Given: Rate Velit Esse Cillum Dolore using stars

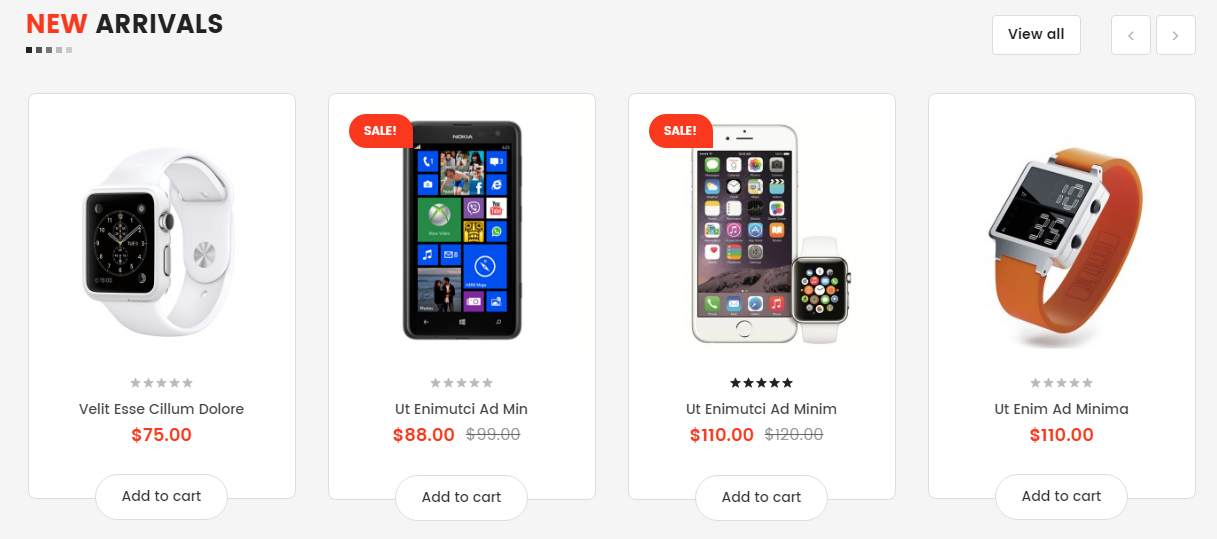Looking at the screenshot, I should point(162,383).
